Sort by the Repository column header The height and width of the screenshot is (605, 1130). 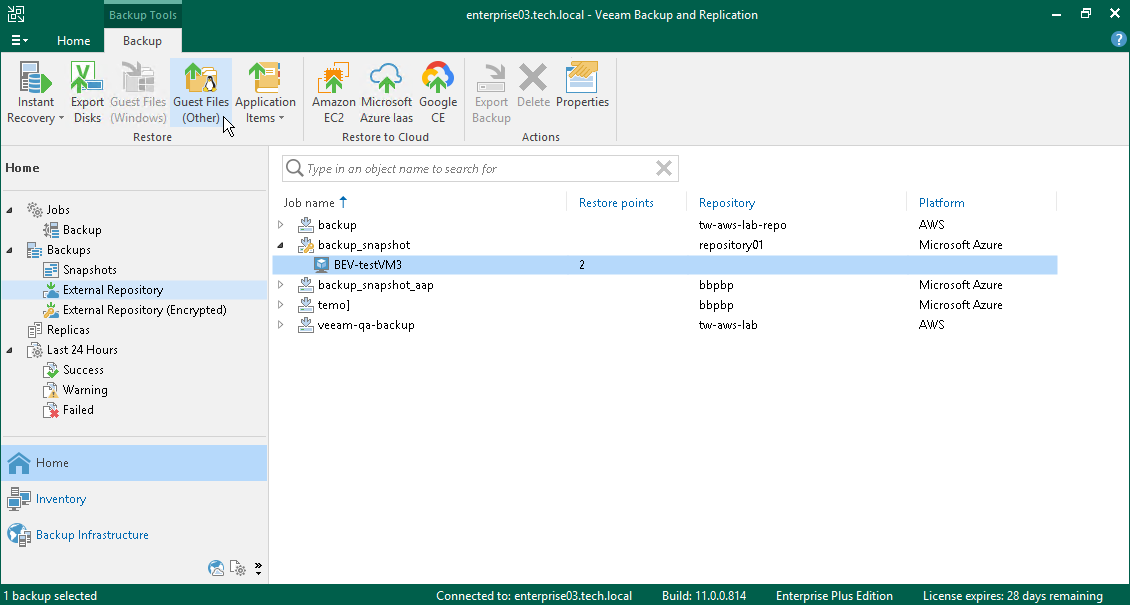(x=726, y=203)
